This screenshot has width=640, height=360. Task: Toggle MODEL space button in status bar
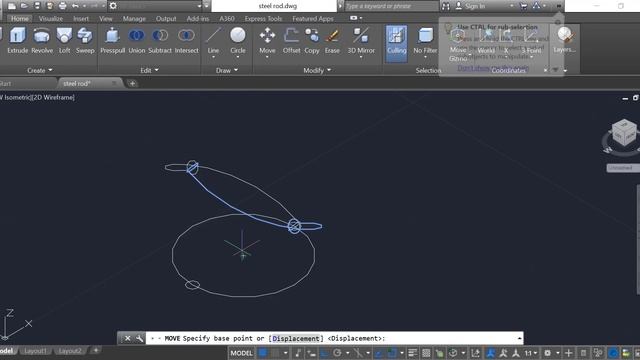[x=242, y=353]
